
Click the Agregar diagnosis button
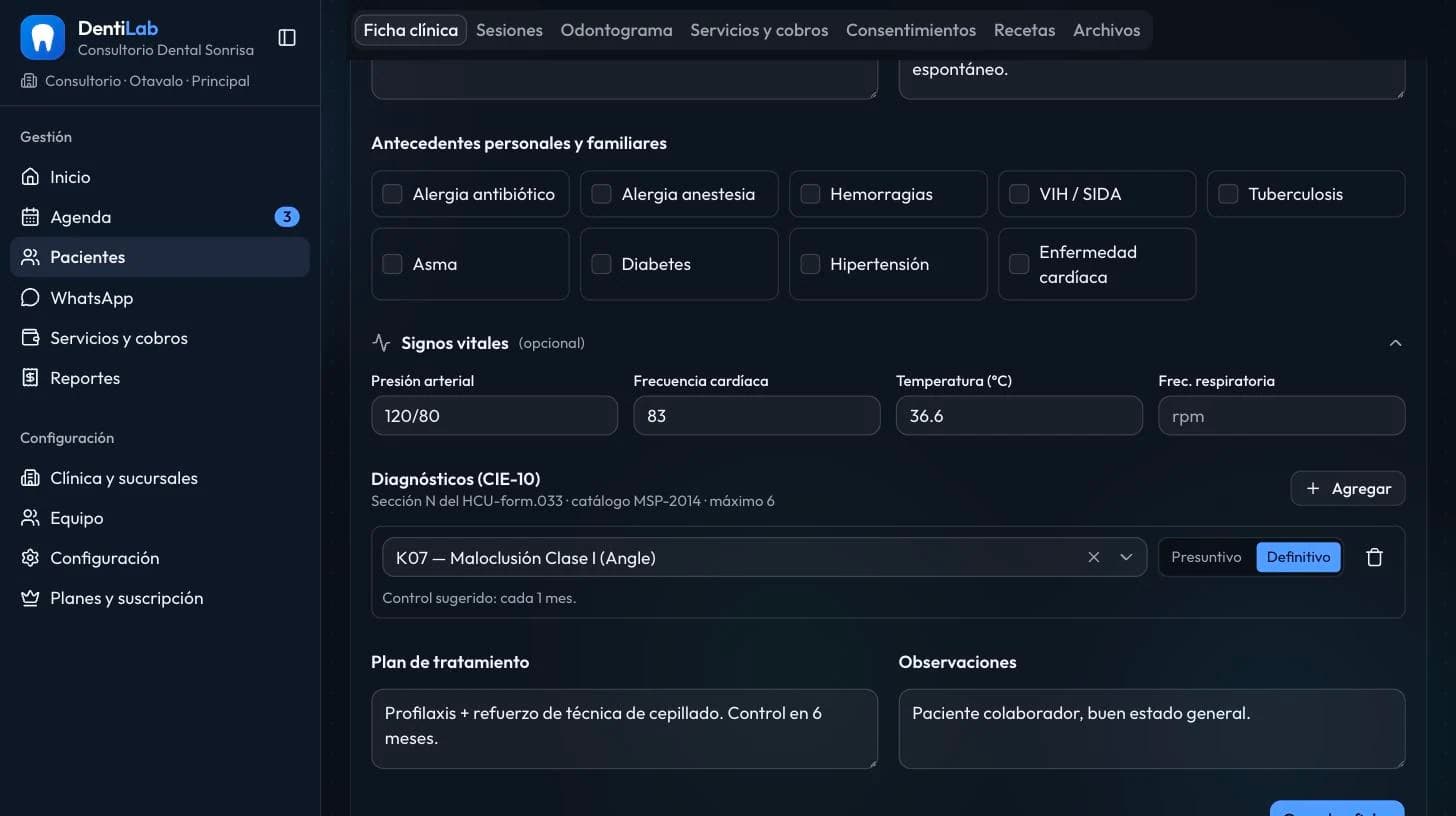tap(1348, 489)
